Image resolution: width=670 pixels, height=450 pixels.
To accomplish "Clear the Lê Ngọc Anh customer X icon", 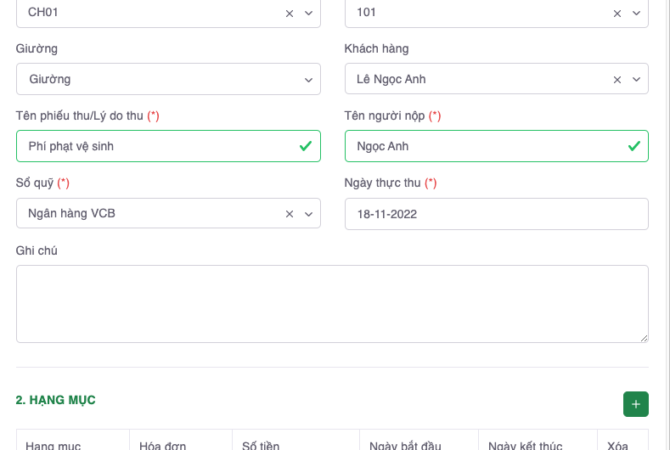I will pos(618,79).
